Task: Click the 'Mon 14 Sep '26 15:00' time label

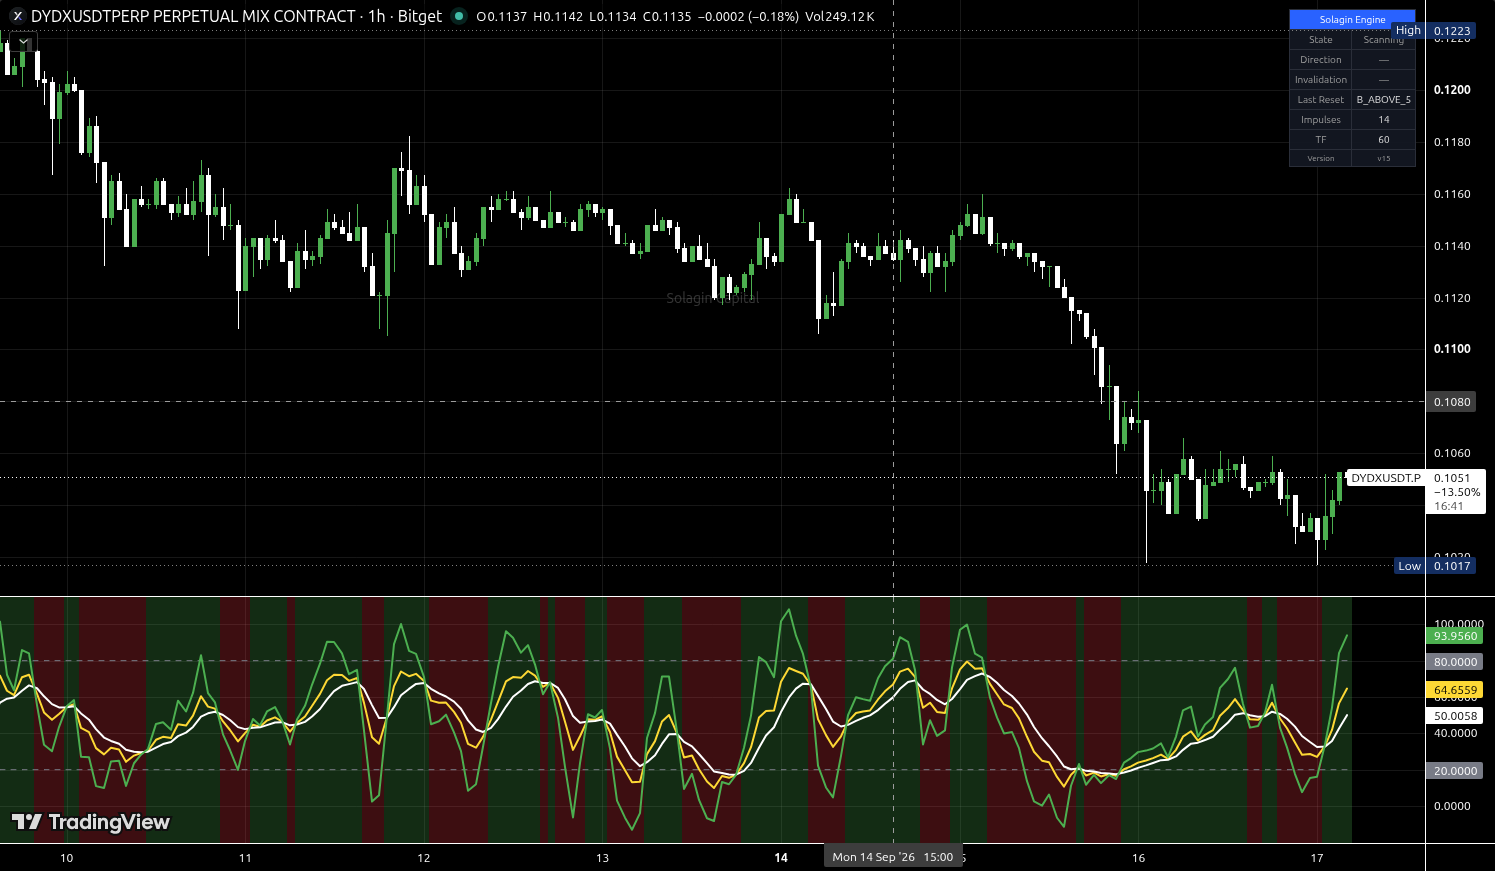Action: [892, 857]
